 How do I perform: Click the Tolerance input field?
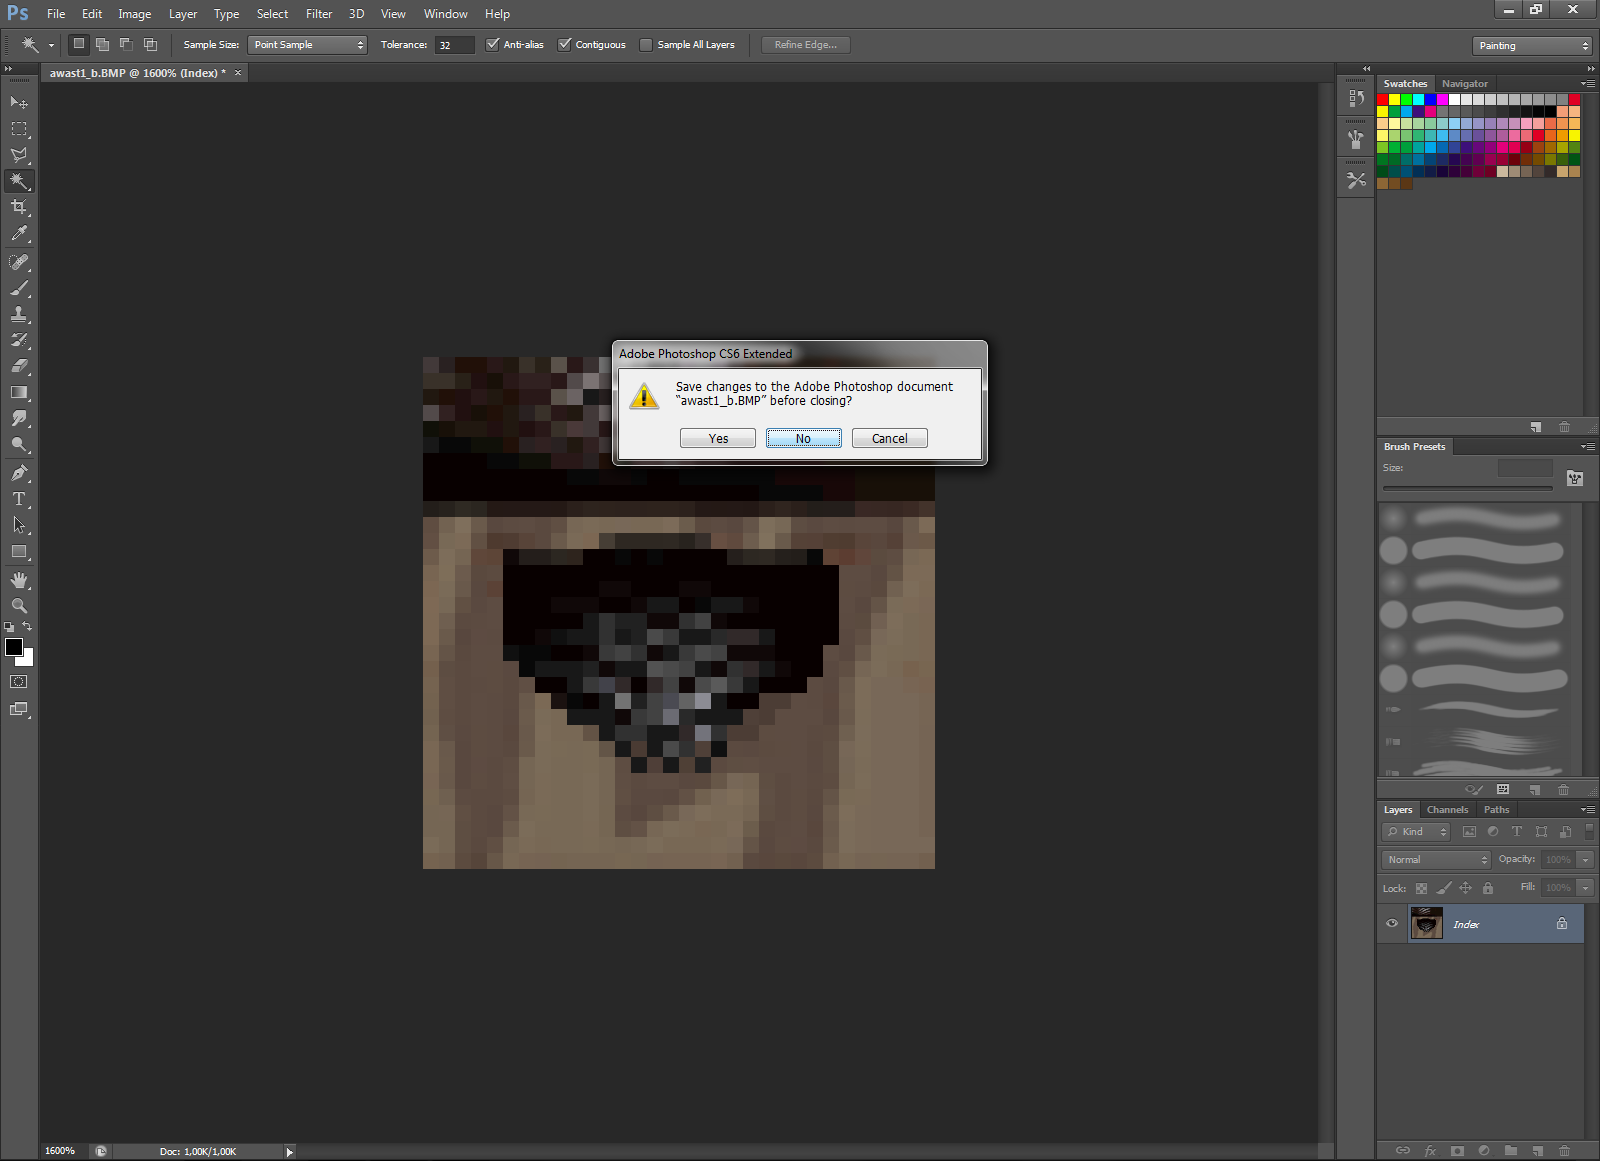tap(454, 45)
